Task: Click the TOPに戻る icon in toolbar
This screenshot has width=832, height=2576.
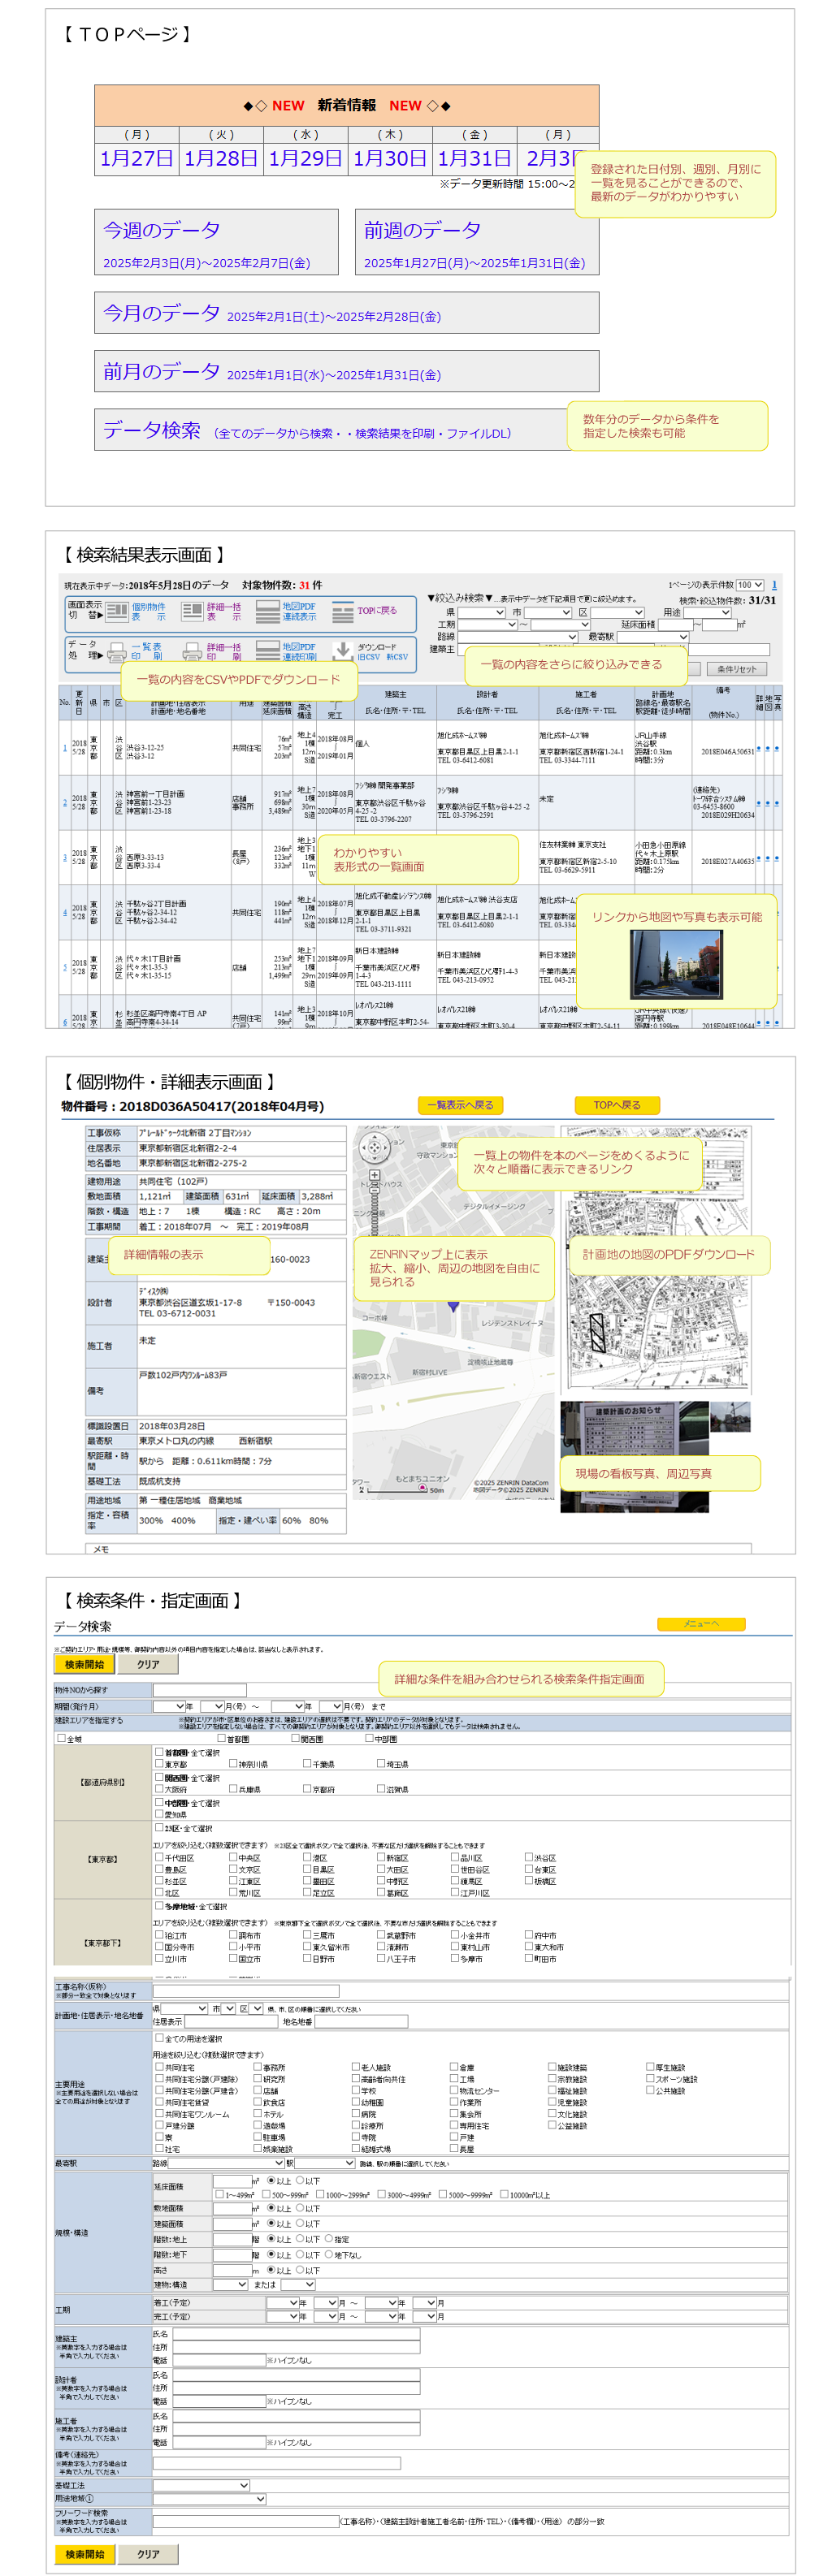Action: point(343,611)
